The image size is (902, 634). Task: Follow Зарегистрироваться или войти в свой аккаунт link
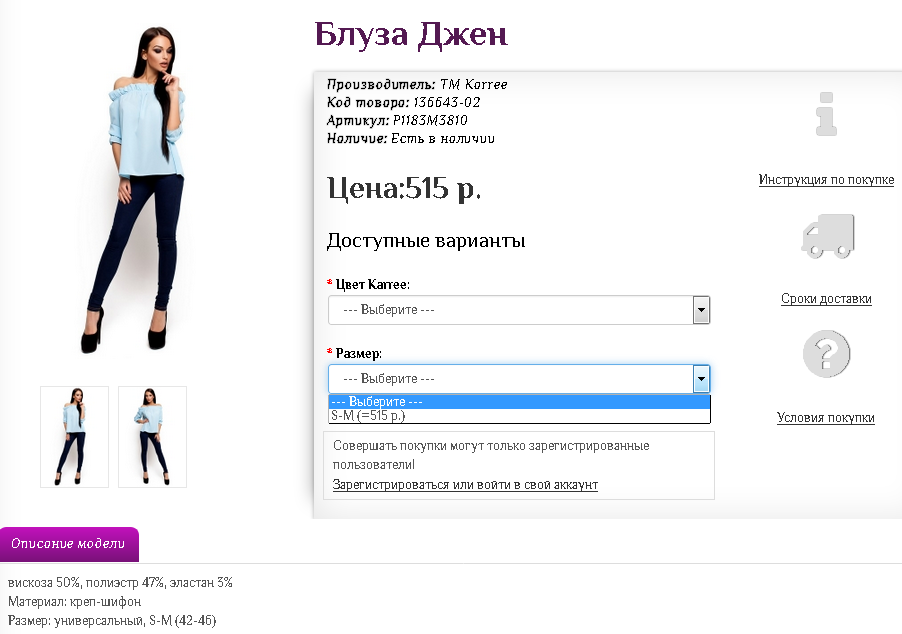pos(465,484)
